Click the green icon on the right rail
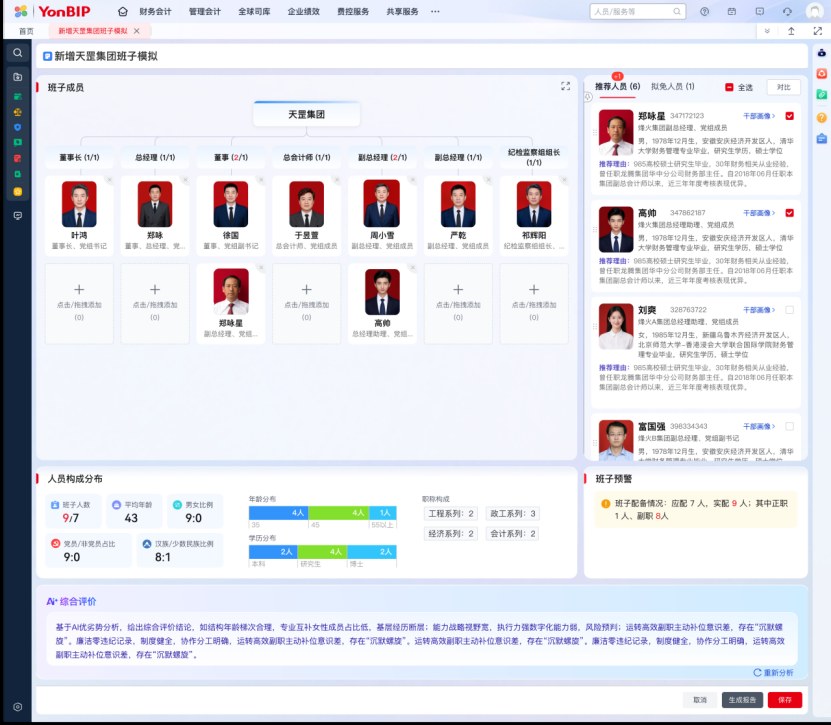This screenshot has height=725, width=831. (x=821, y=95)
